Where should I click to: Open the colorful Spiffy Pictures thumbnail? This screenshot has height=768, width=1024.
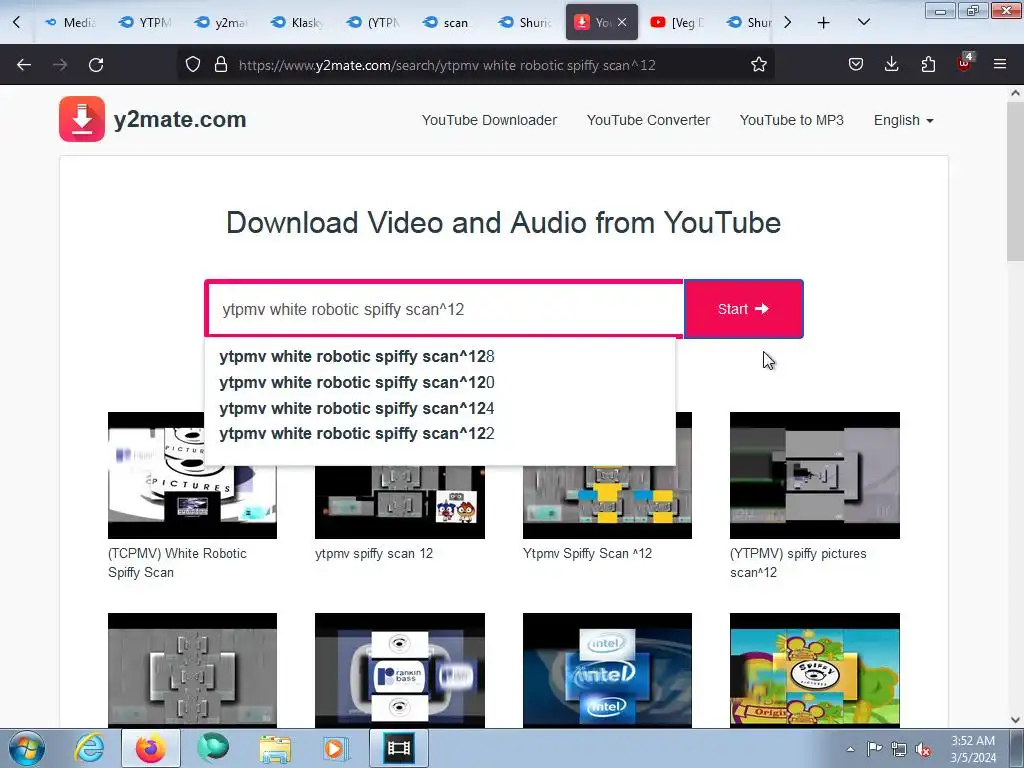tap(814, 670)
